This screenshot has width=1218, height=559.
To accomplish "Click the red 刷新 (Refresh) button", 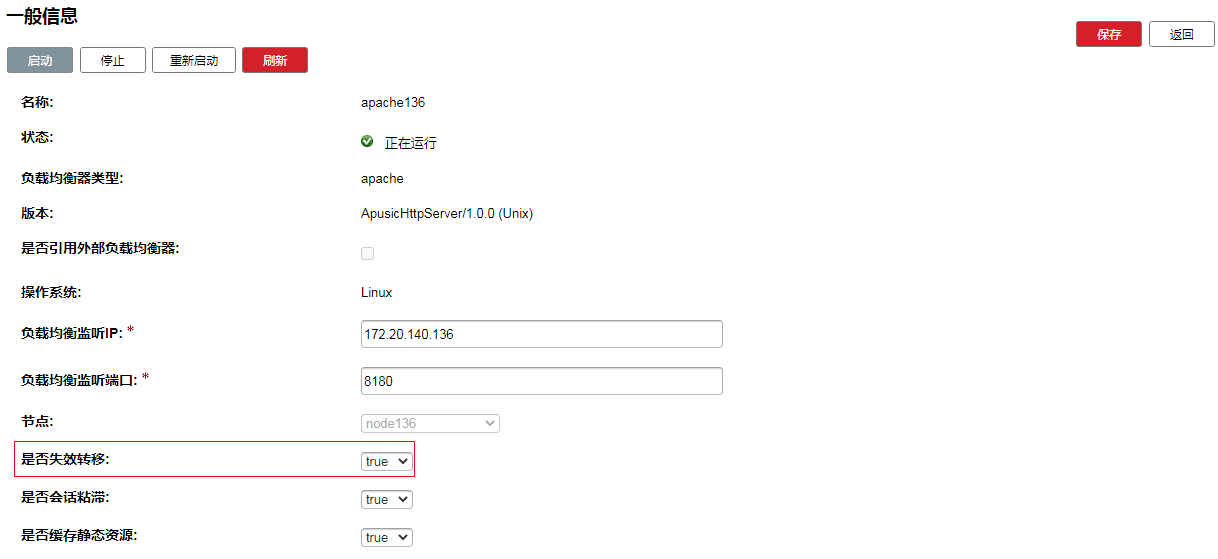I will 275,60.
